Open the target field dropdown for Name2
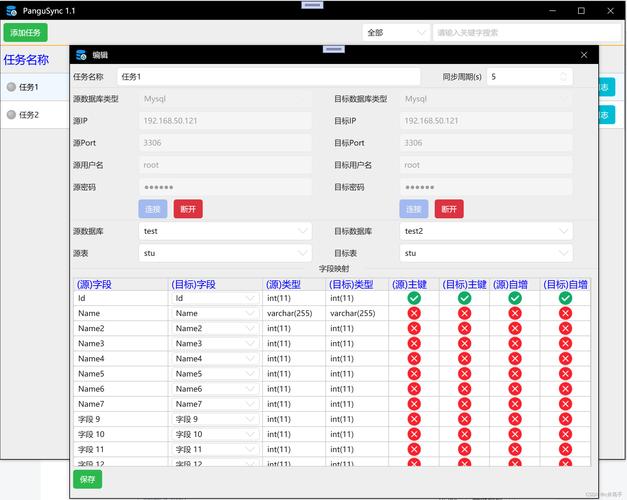 [215, 328]
